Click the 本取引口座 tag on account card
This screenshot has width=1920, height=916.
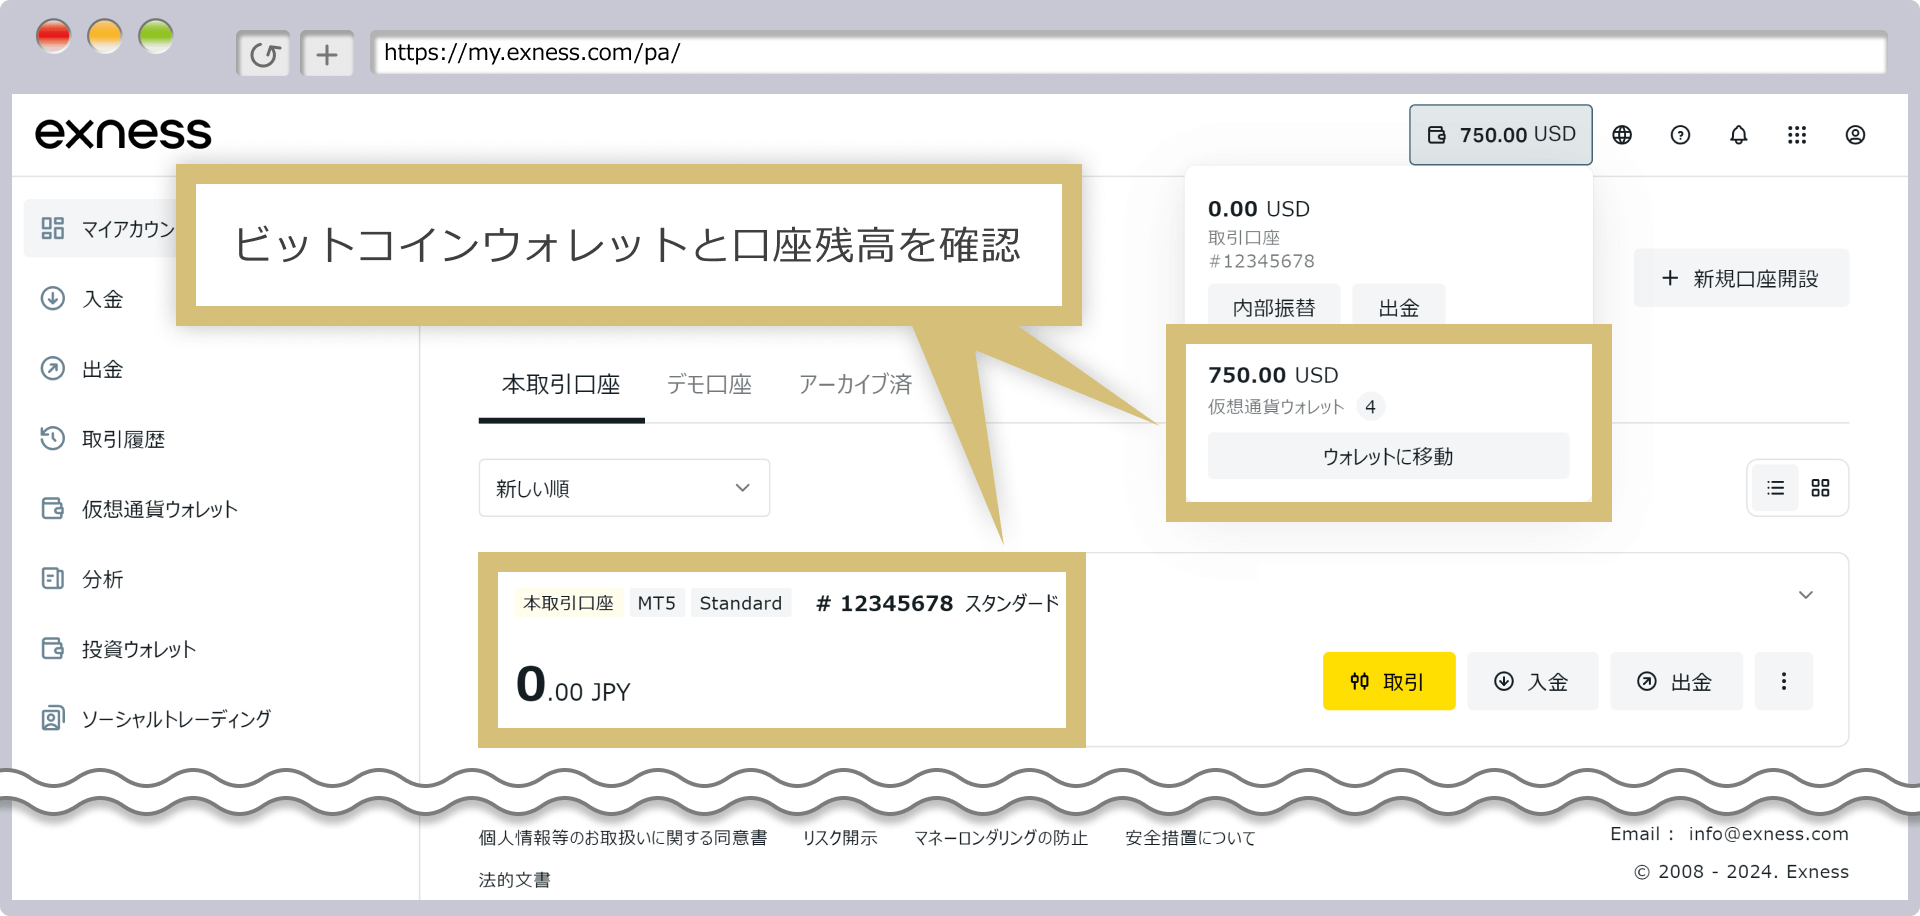click(569, 603)
